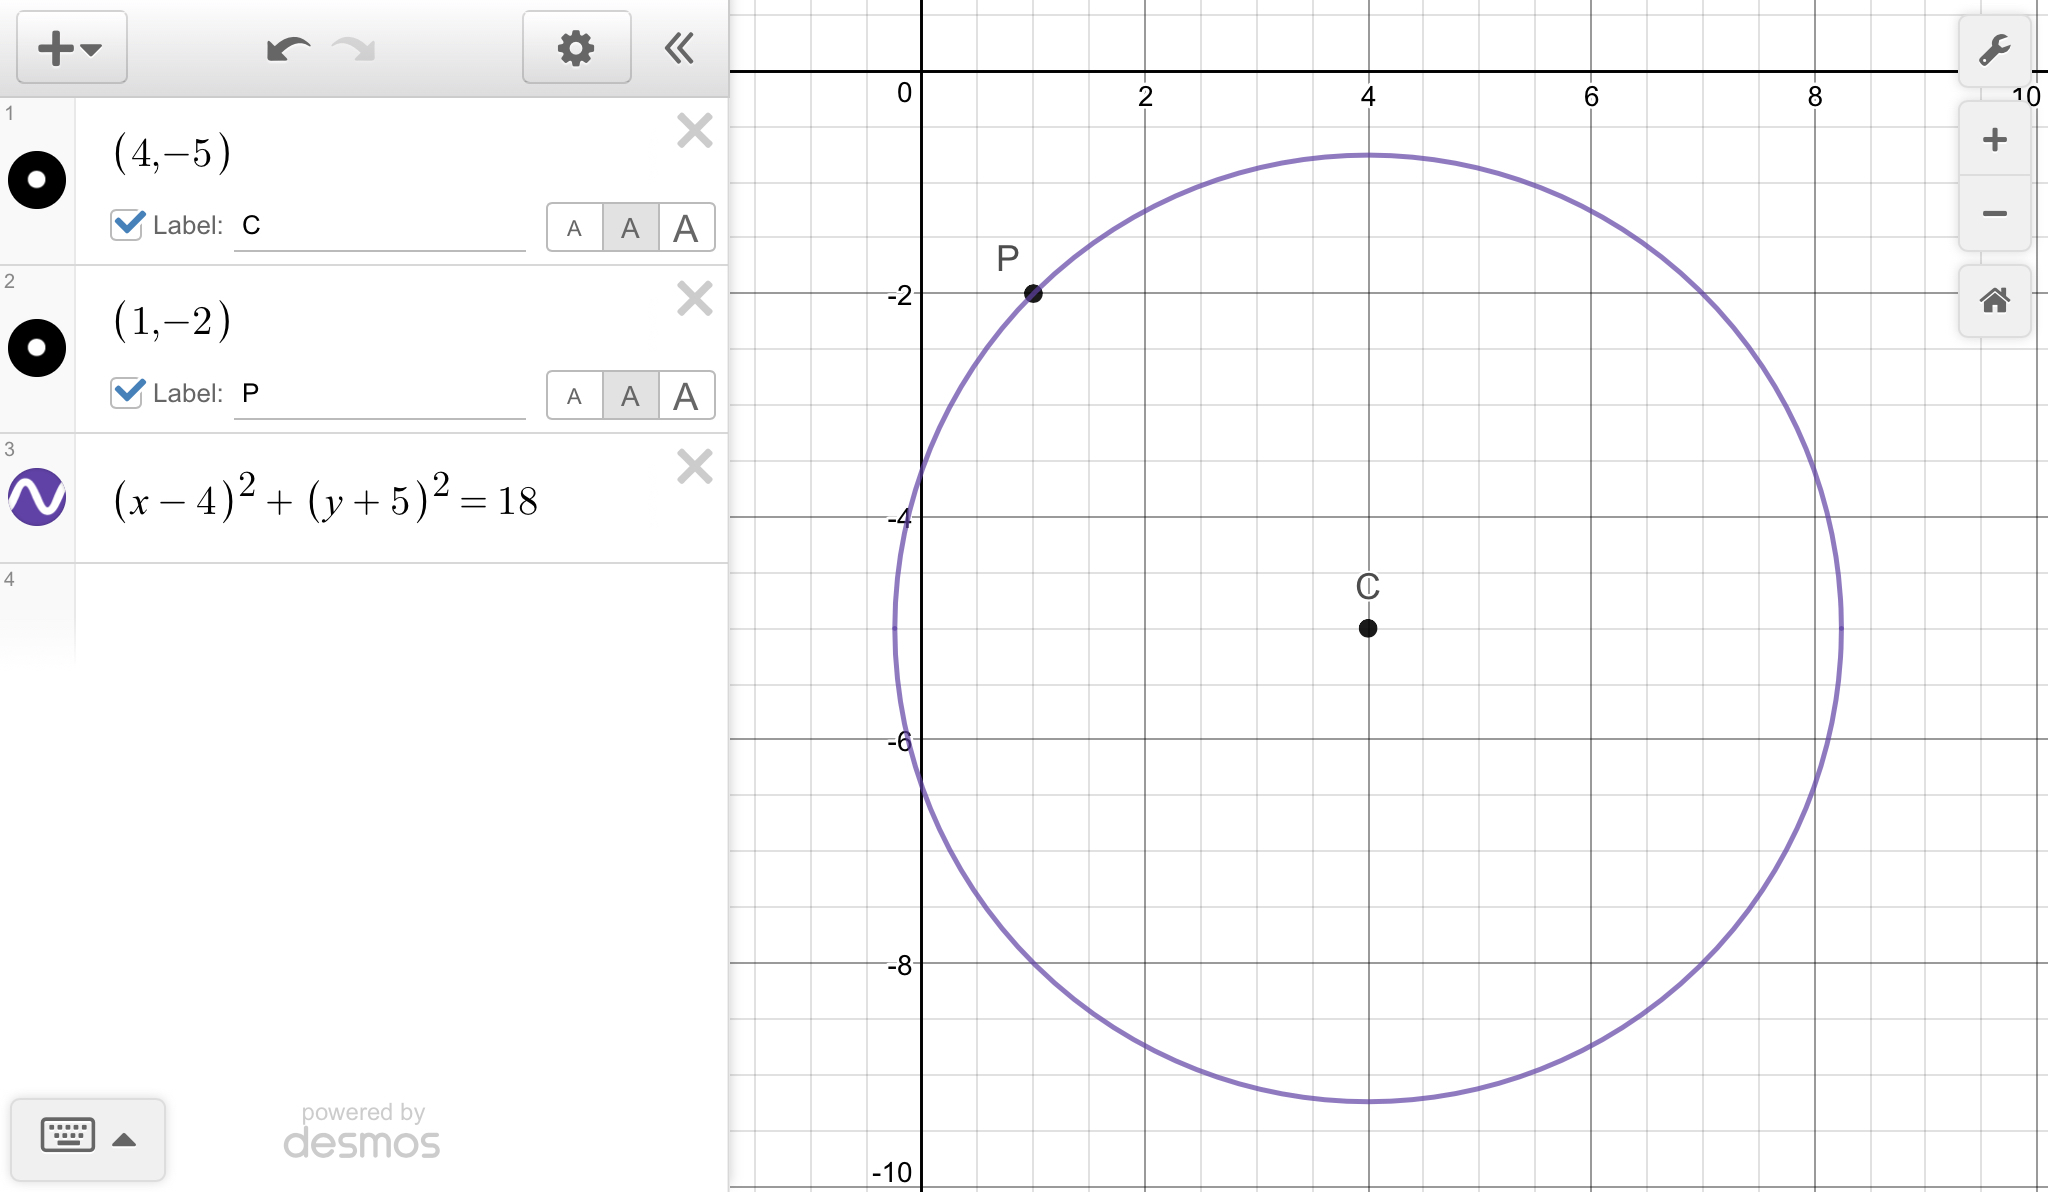
Task: Open the graph settings wrench menu
Action: pyautogui.click(x=1994, y=49)
